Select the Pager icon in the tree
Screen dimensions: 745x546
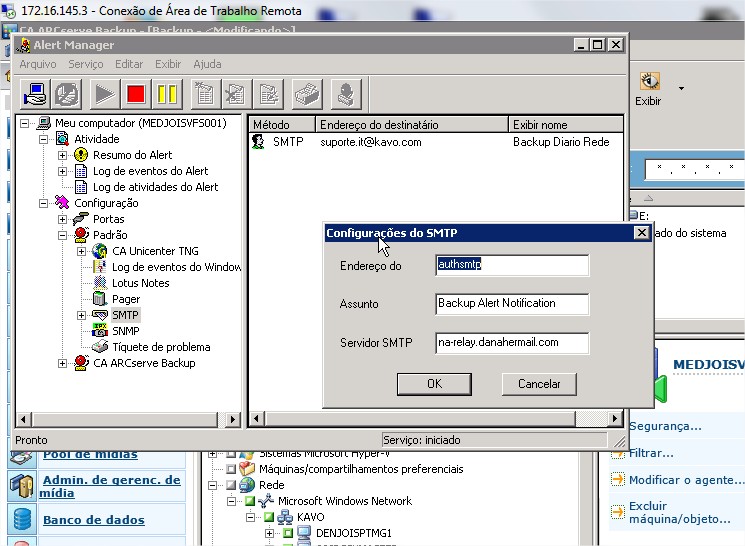pos(99,299)
